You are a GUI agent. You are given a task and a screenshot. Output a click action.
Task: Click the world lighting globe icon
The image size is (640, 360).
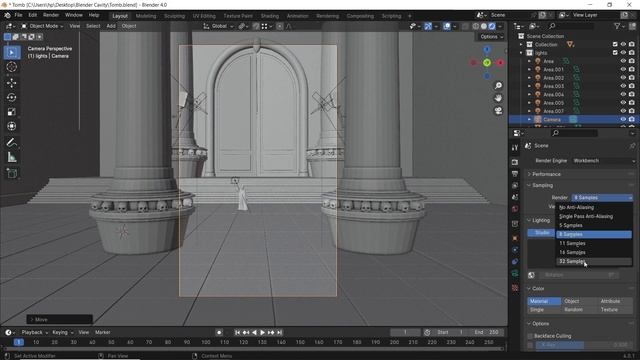(531, 275)
